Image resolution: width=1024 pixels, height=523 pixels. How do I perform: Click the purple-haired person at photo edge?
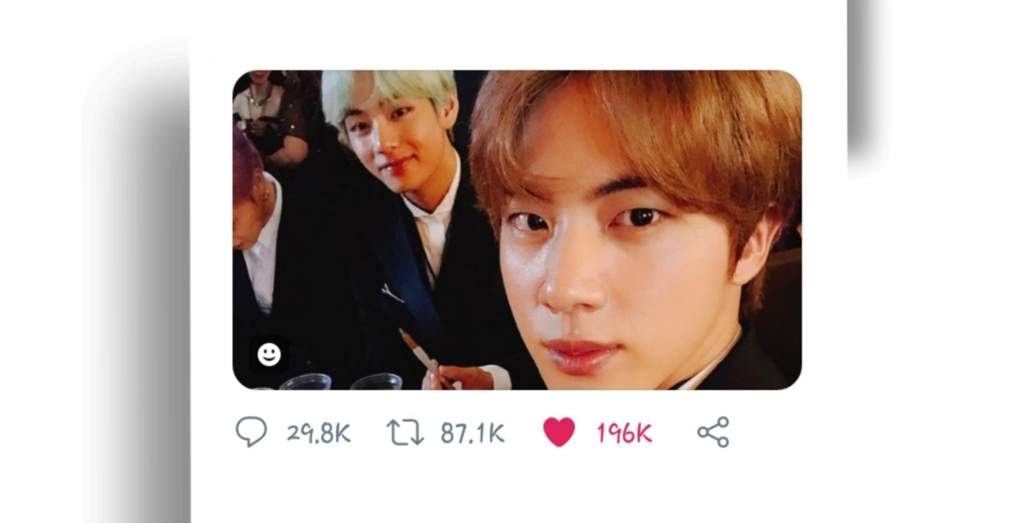[253, 222]
